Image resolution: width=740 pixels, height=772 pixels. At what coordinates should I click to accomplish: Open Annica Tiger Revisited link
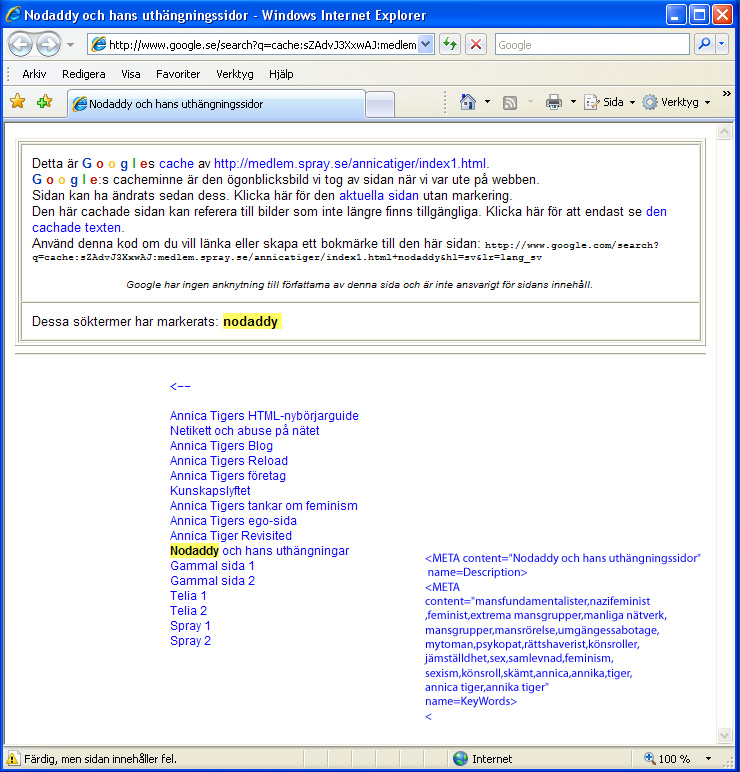click(231, 536)
